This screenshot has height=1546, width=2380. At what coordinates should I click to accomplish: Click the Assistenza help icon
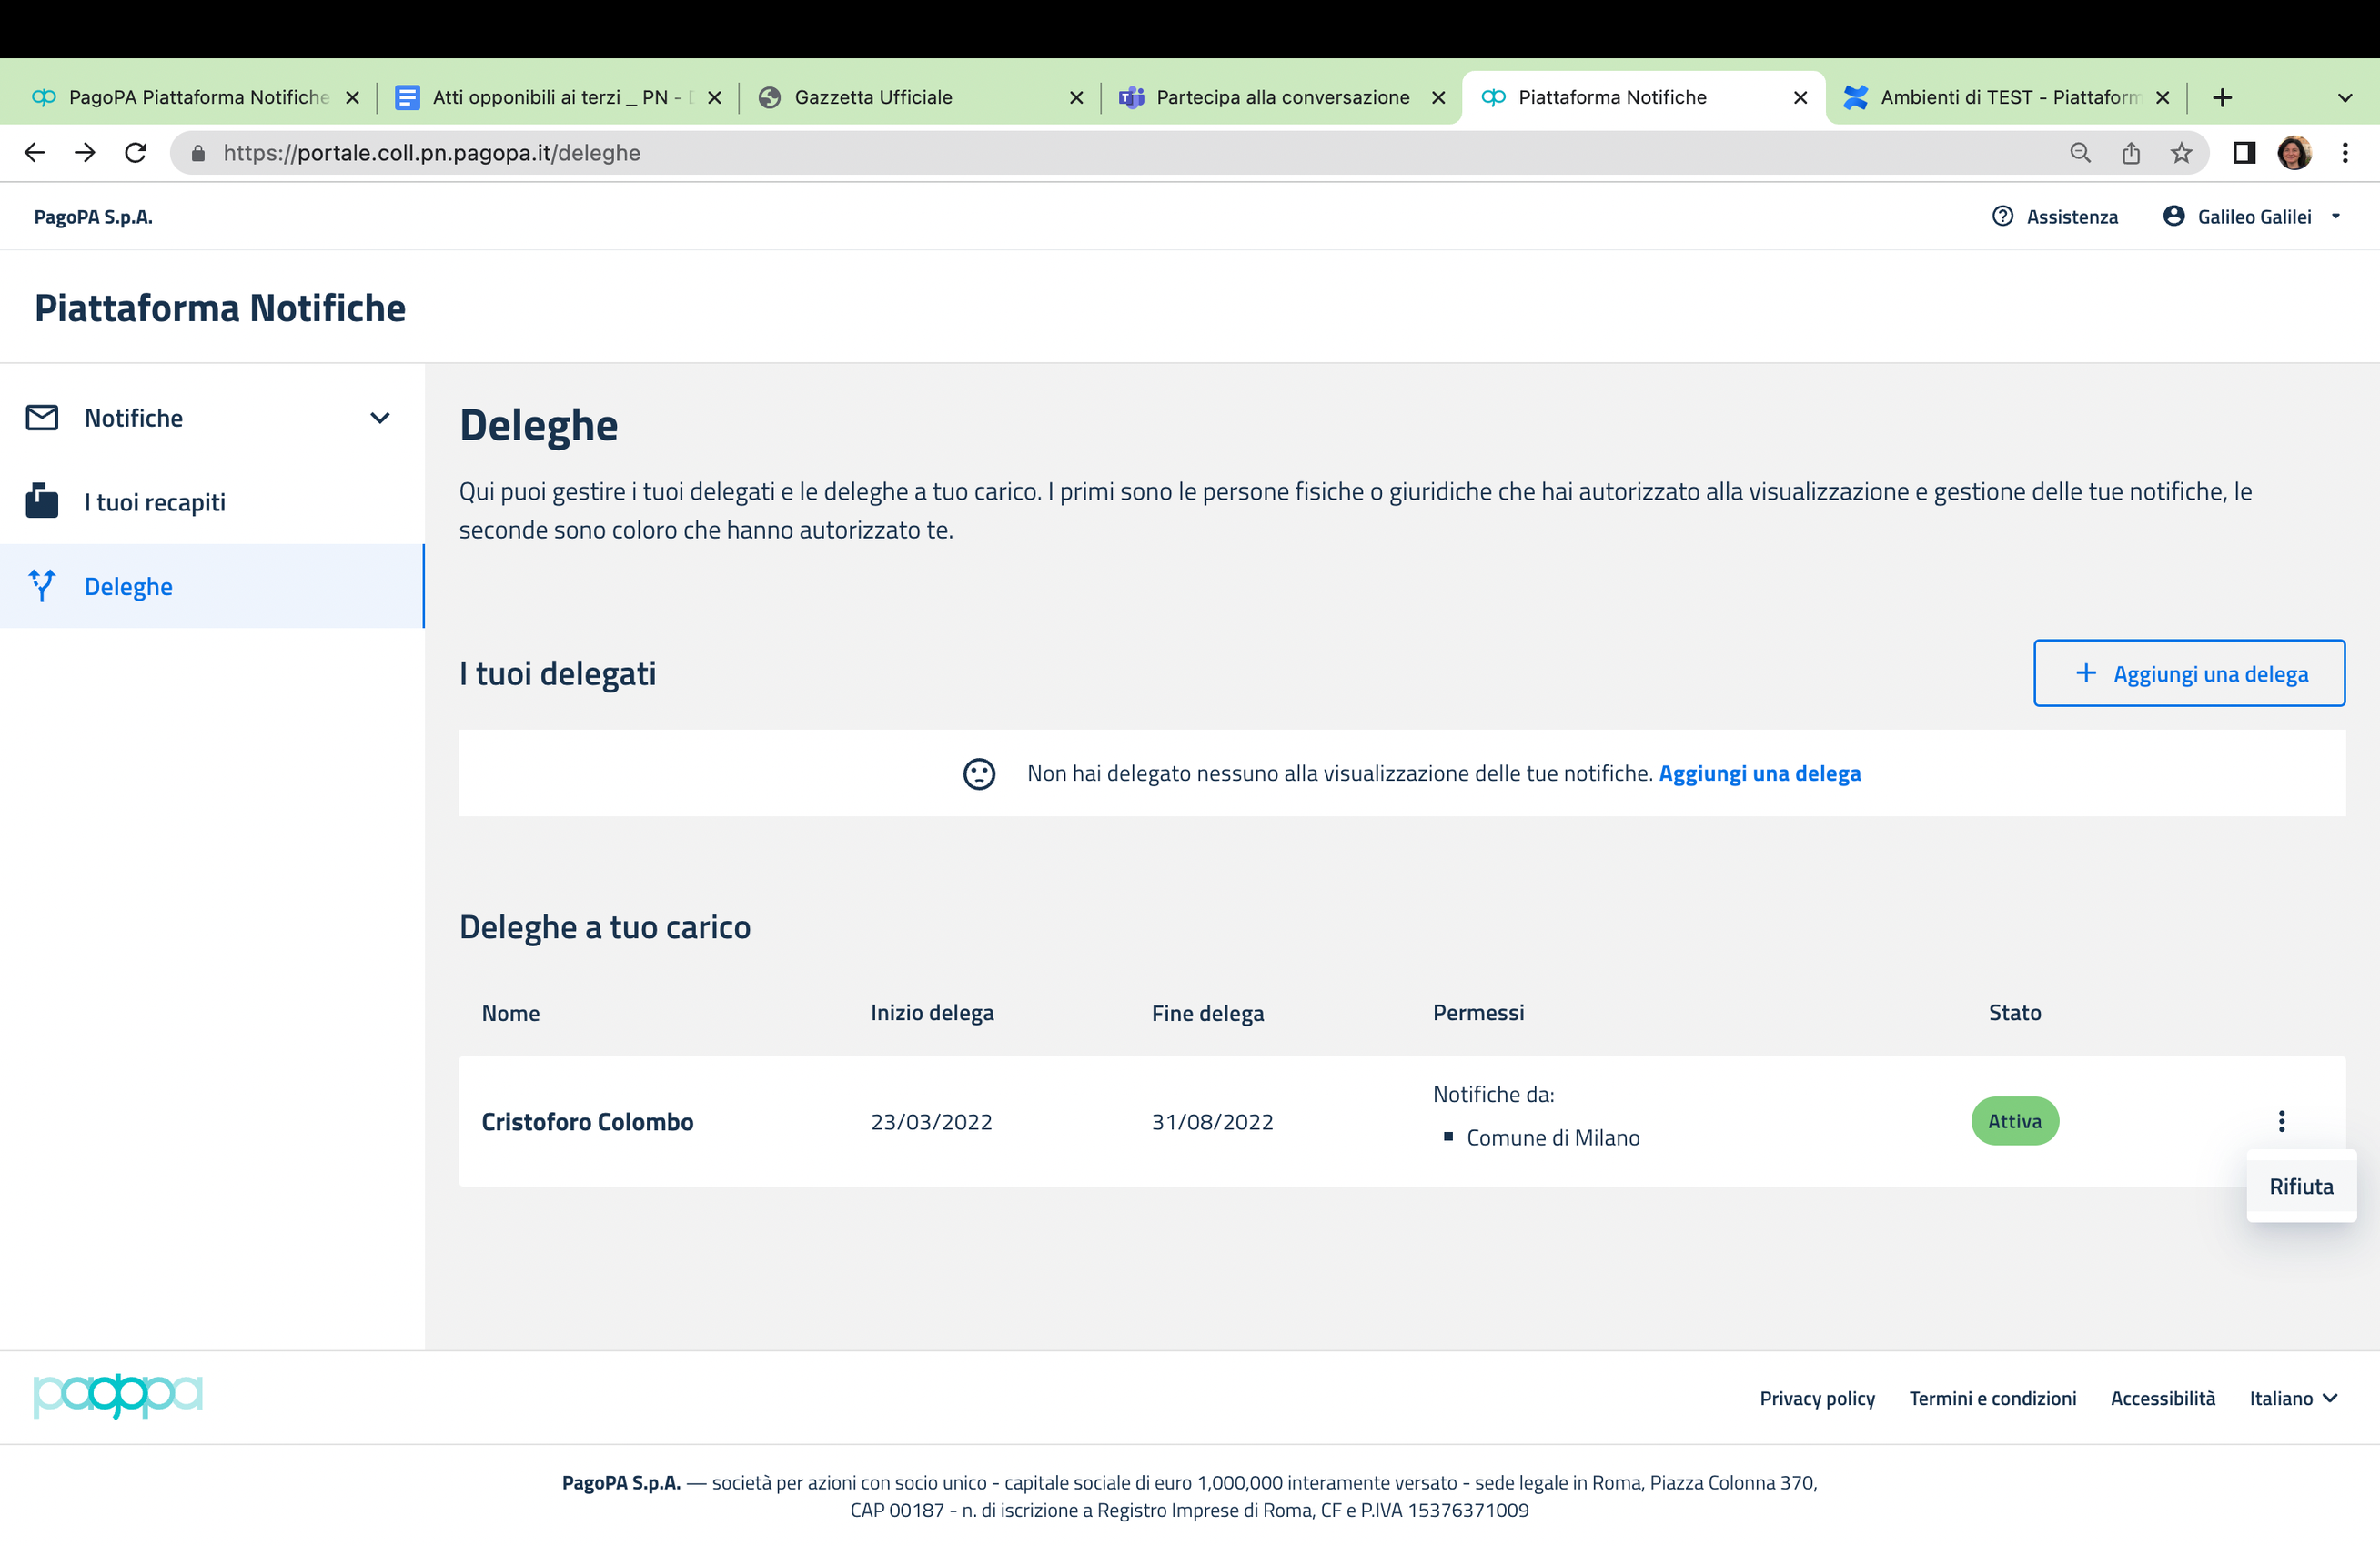pos(2002,216)
